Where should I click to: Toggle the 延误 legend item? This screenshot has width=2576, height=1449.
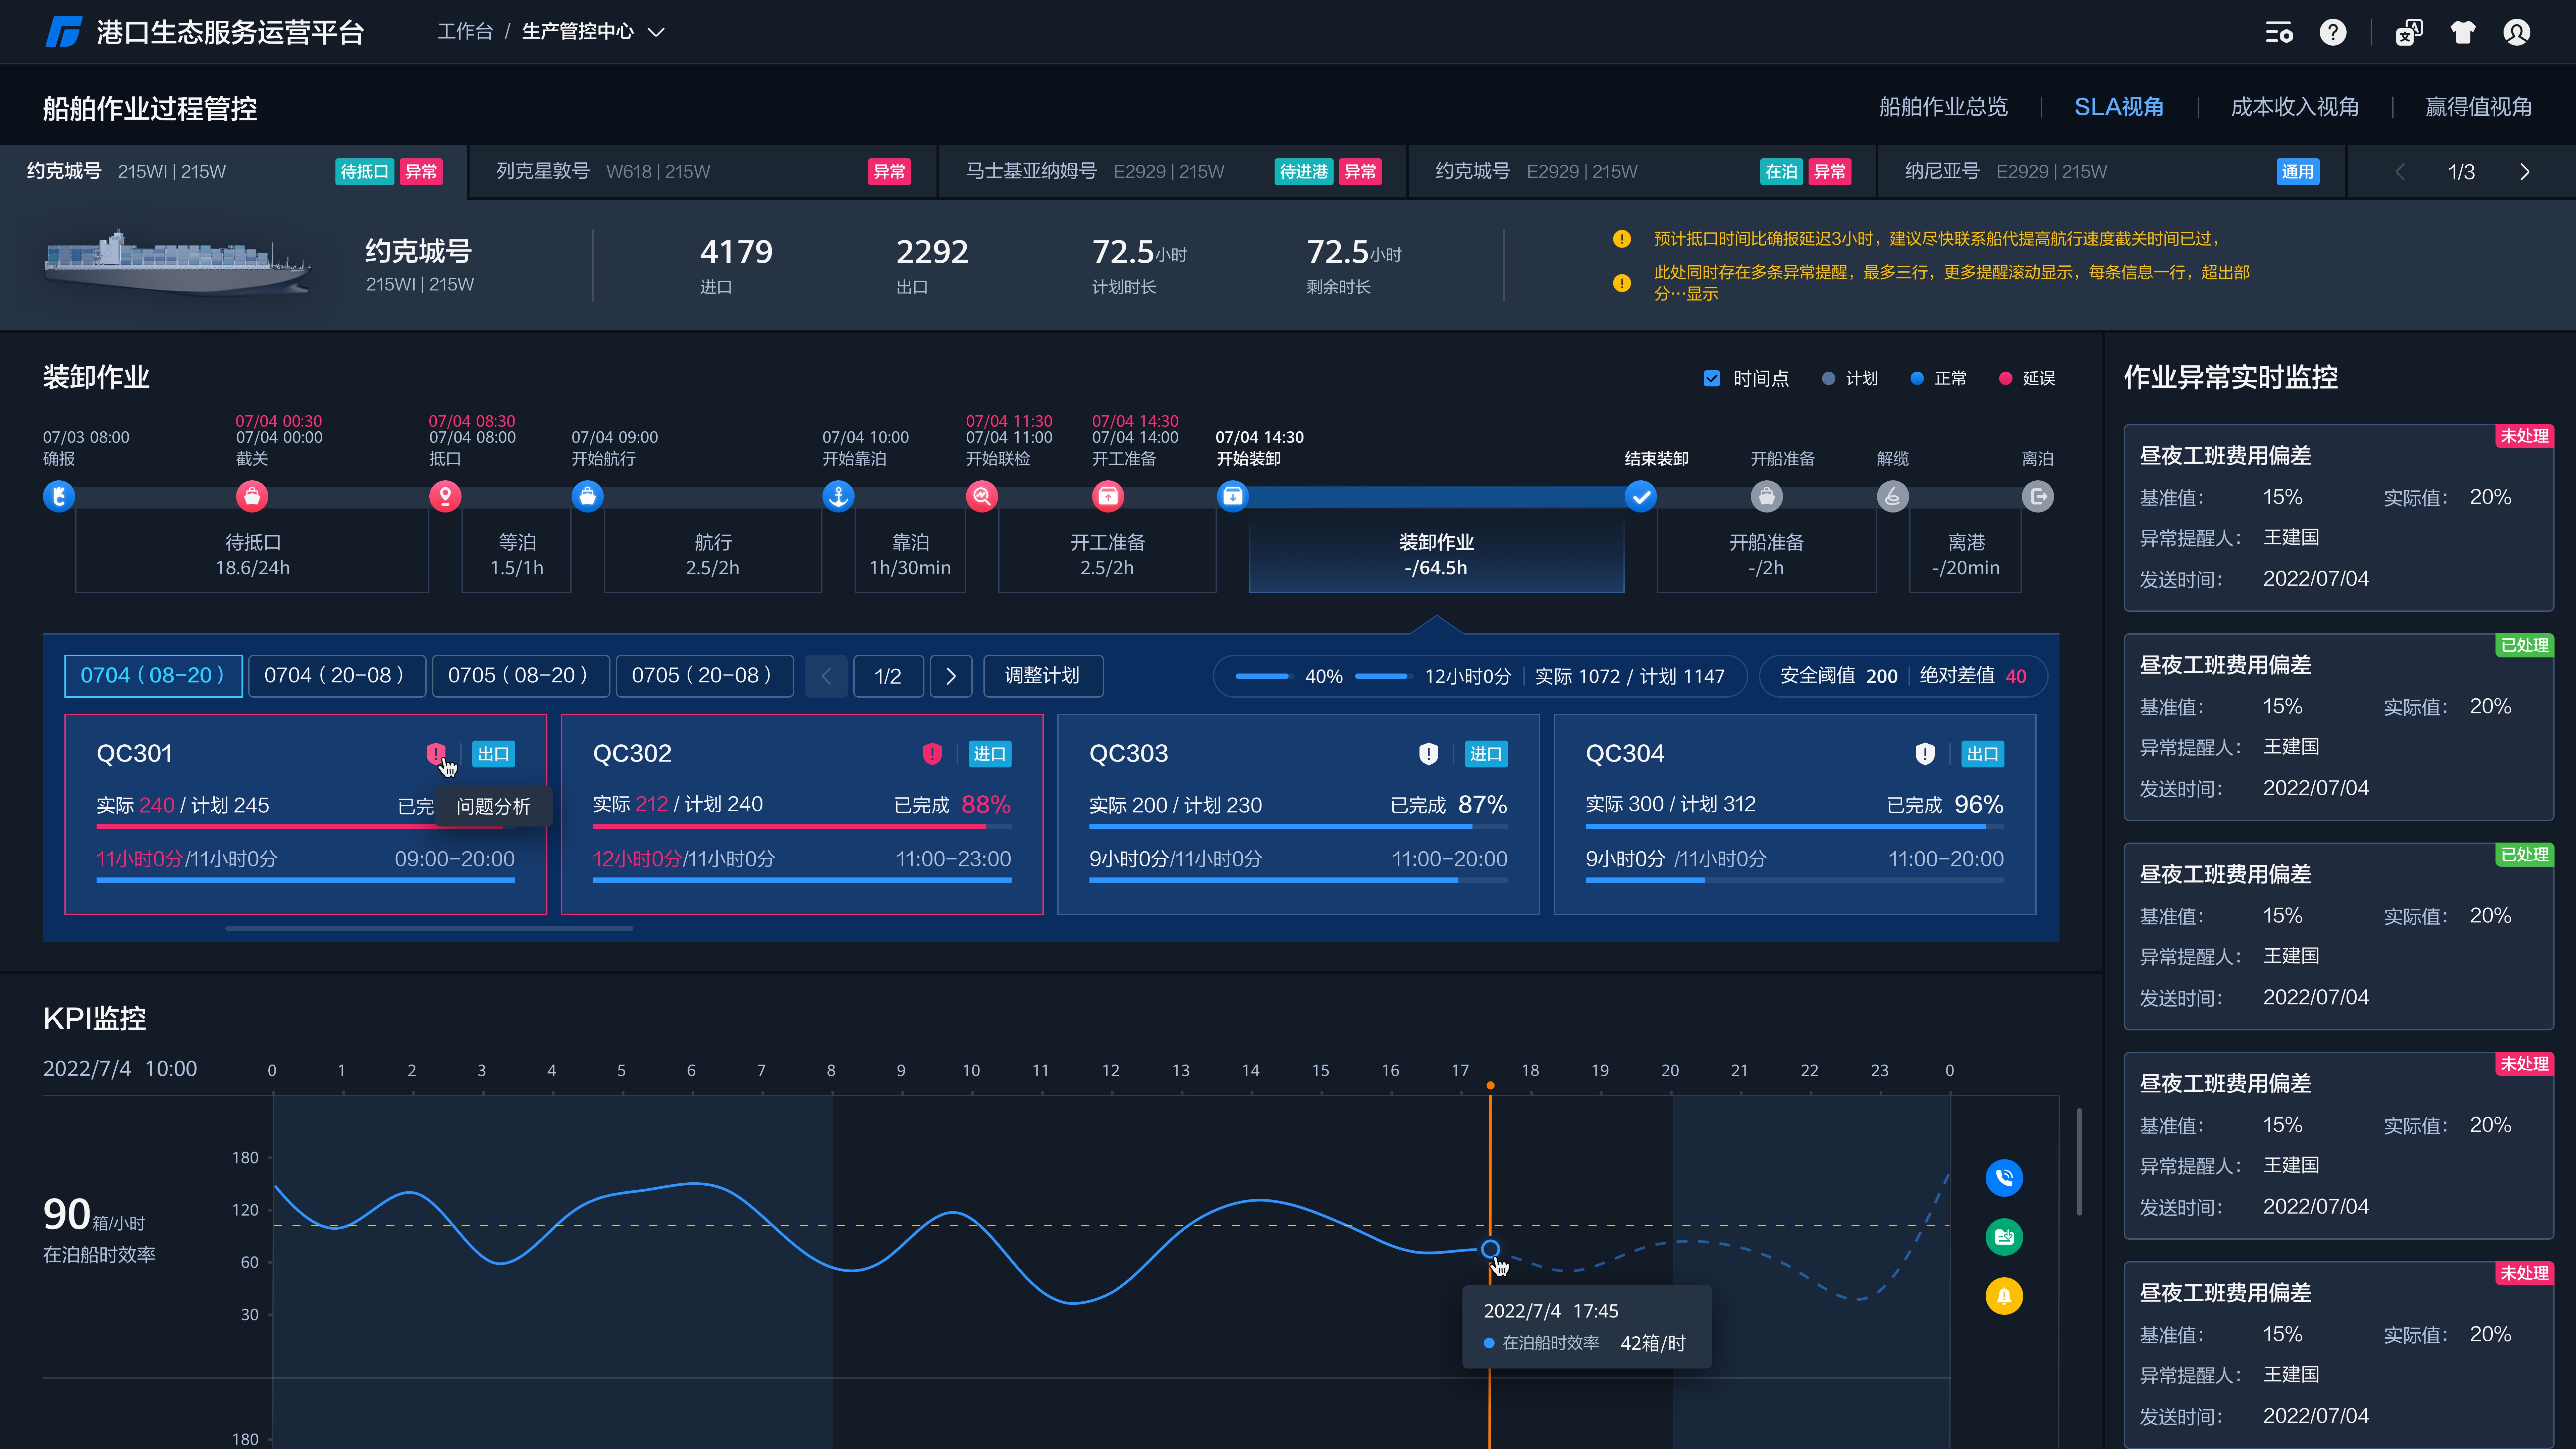click(x=2027, y=379)
